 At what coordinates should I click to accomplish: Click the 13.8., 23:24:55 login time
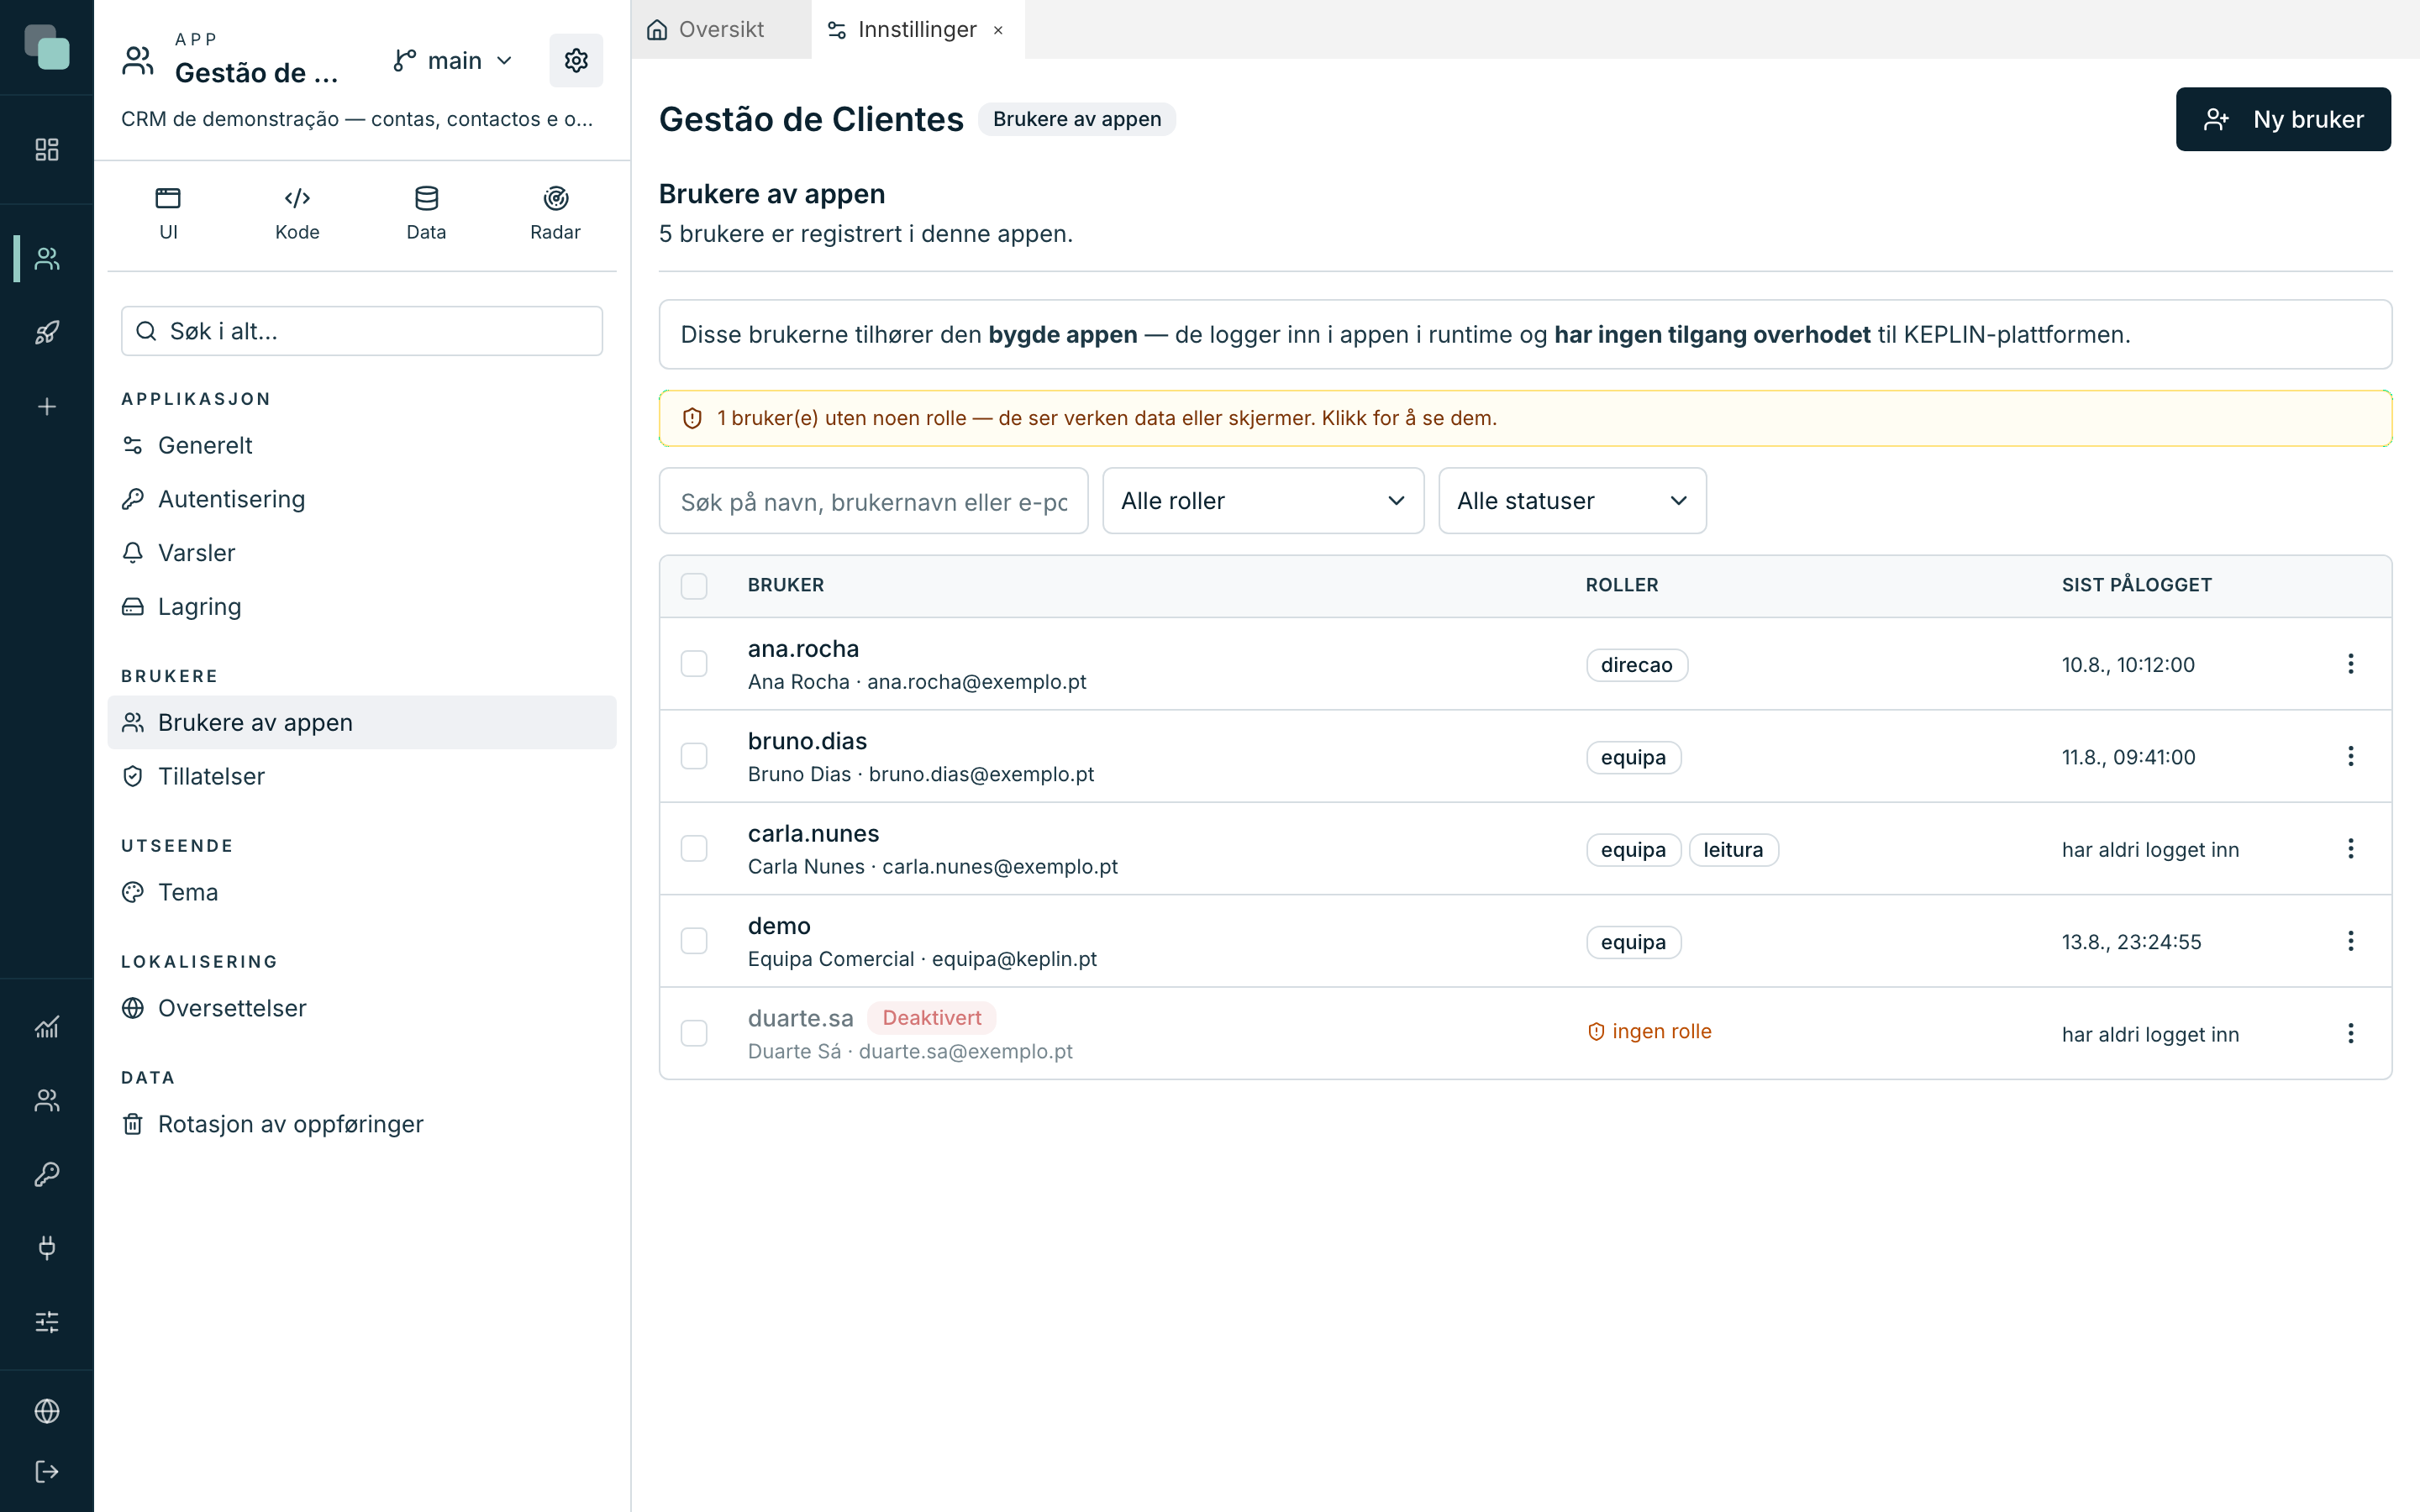point(2131,942)
